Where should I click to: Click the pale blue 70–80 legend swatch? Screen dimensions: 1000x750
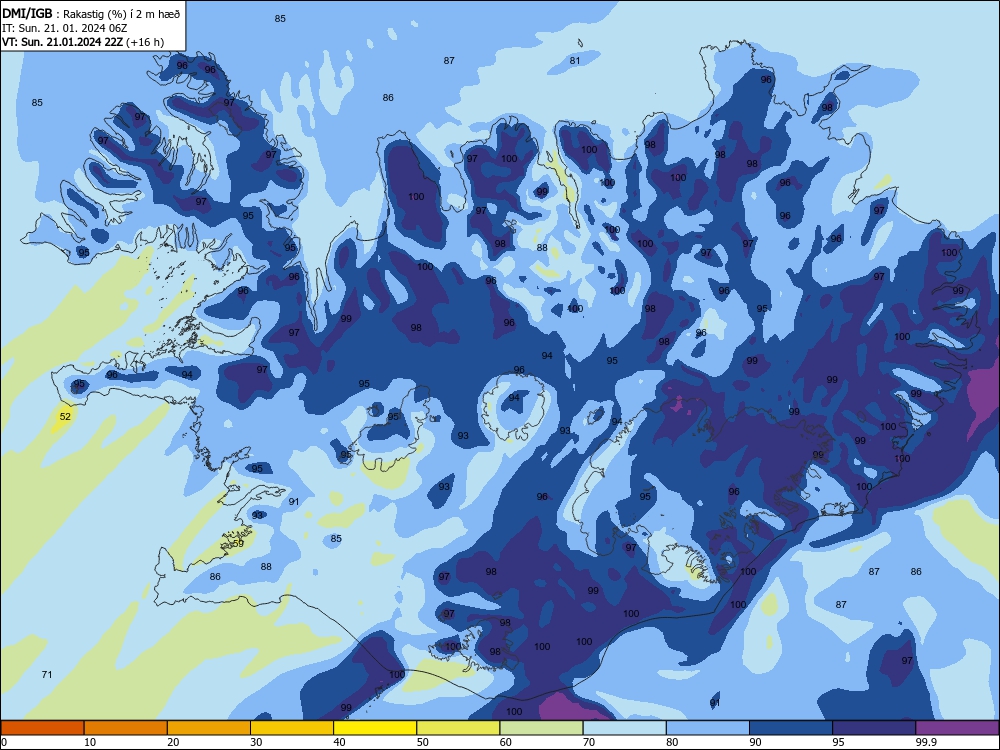pyautogui.click(x=624, y=728)
